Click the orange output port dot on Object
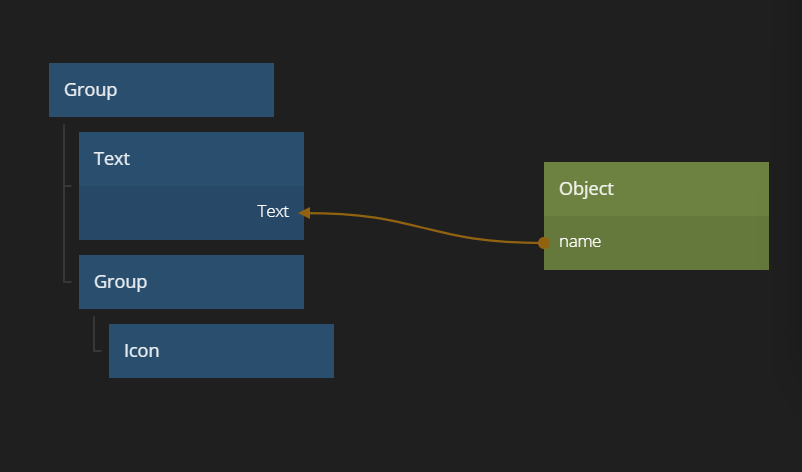The height and width of the screenshot is (472, 802). 544,242
